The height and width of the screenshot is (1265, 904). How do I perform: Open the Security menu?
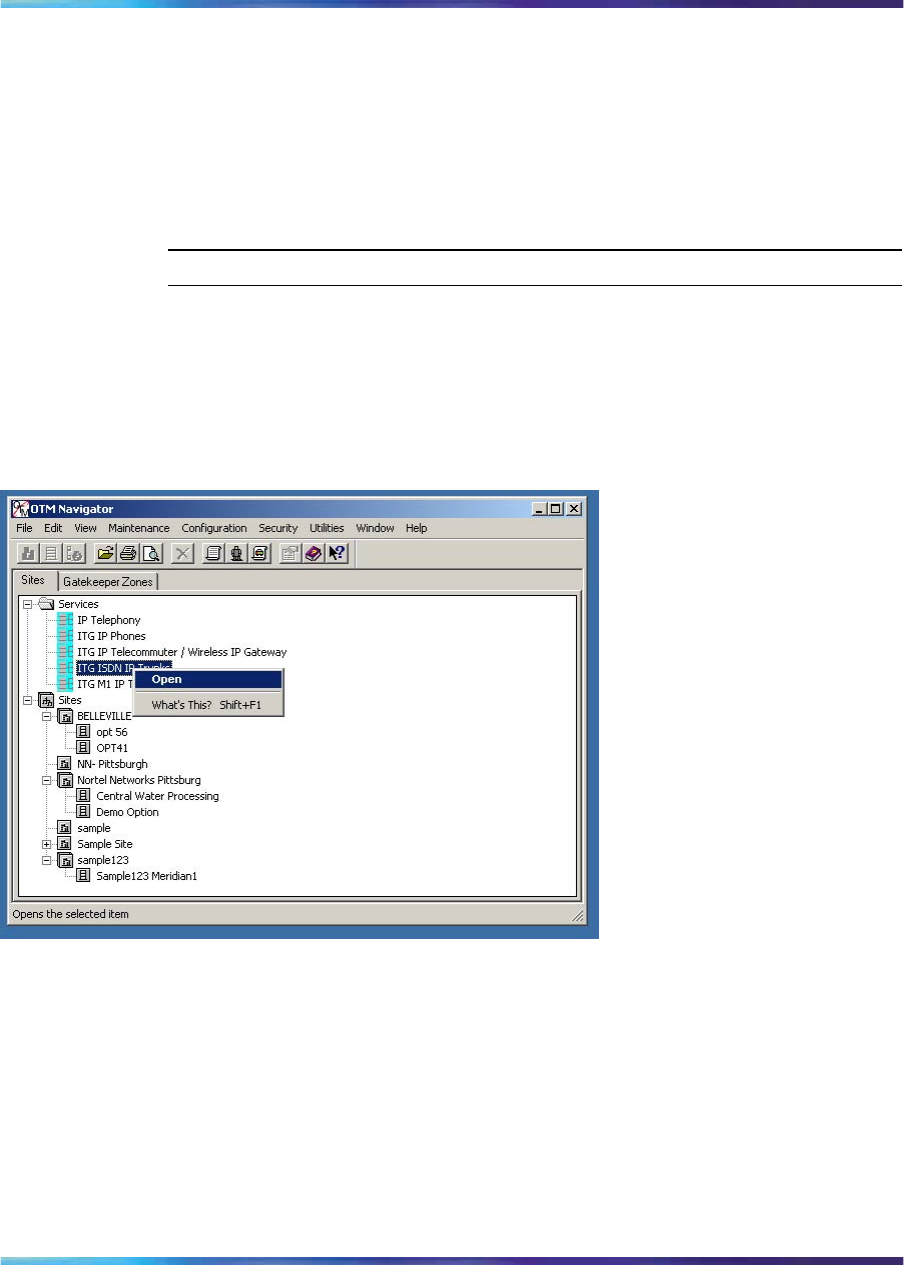pos(278,528)
